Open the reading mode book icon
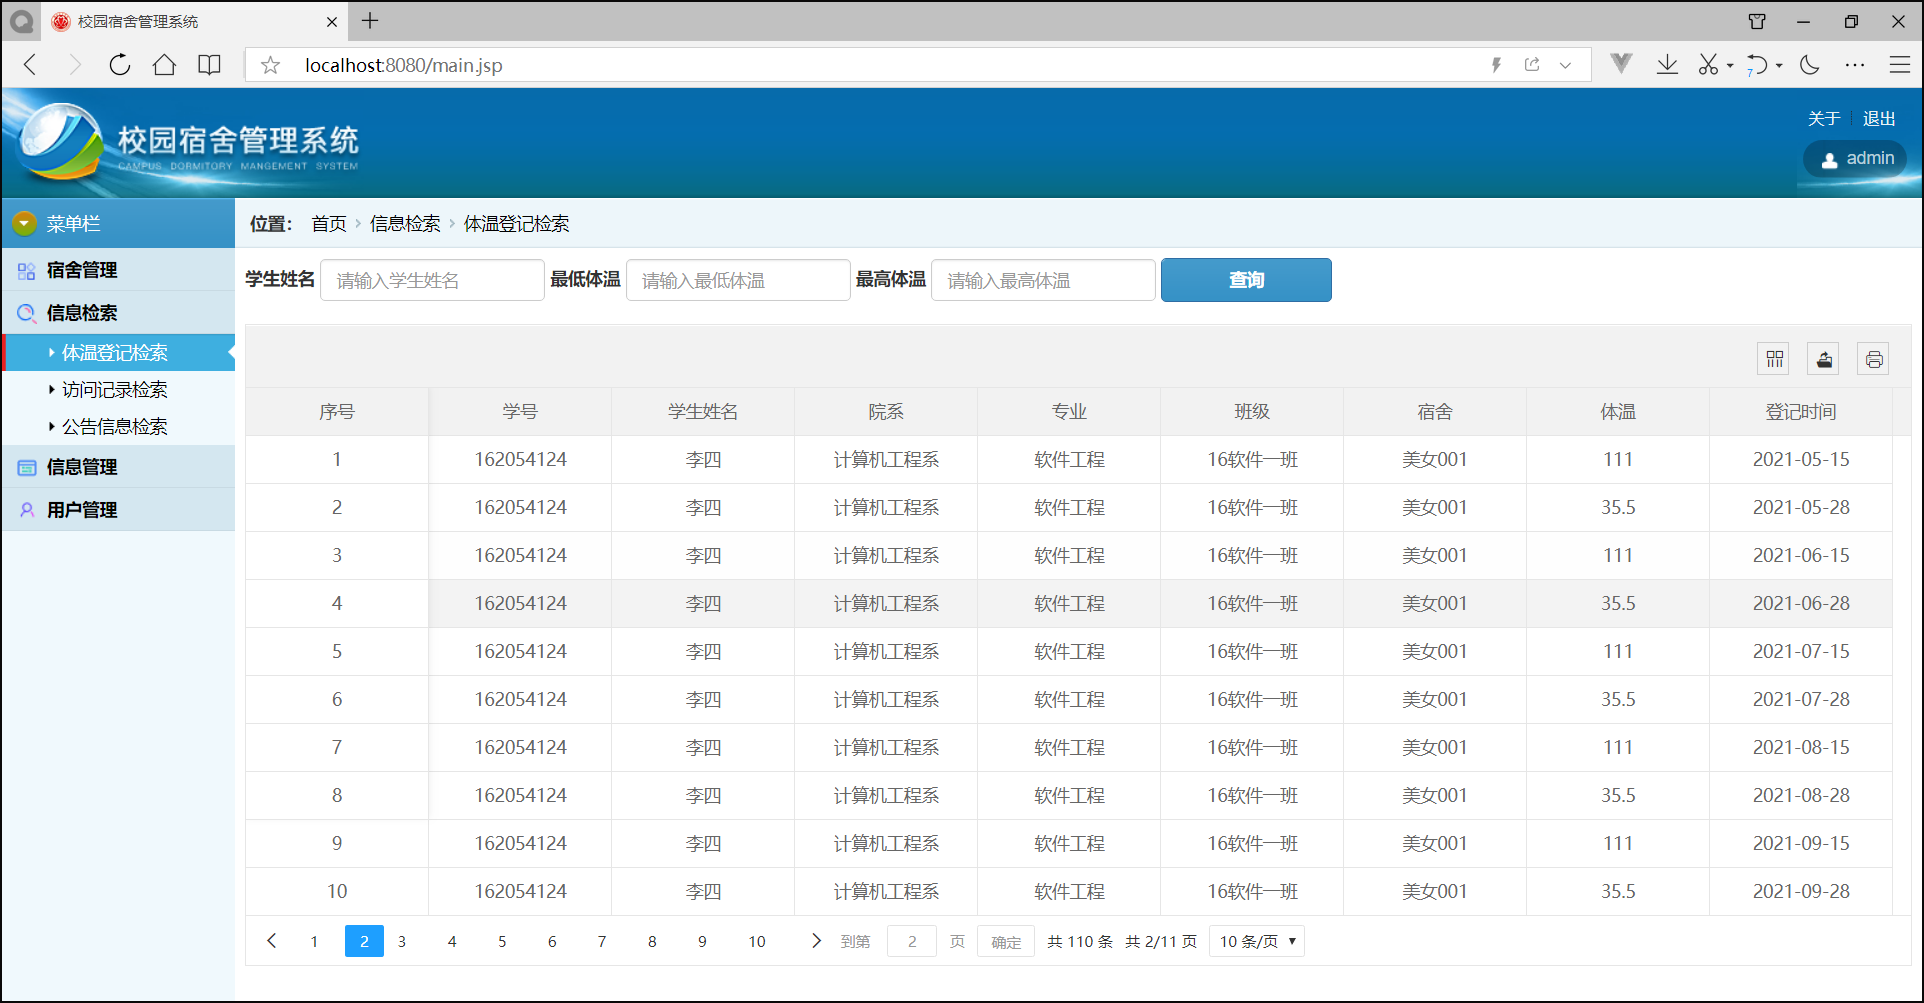Image resolution: width=1924 pixels, height=1003 pixels. 209,65
